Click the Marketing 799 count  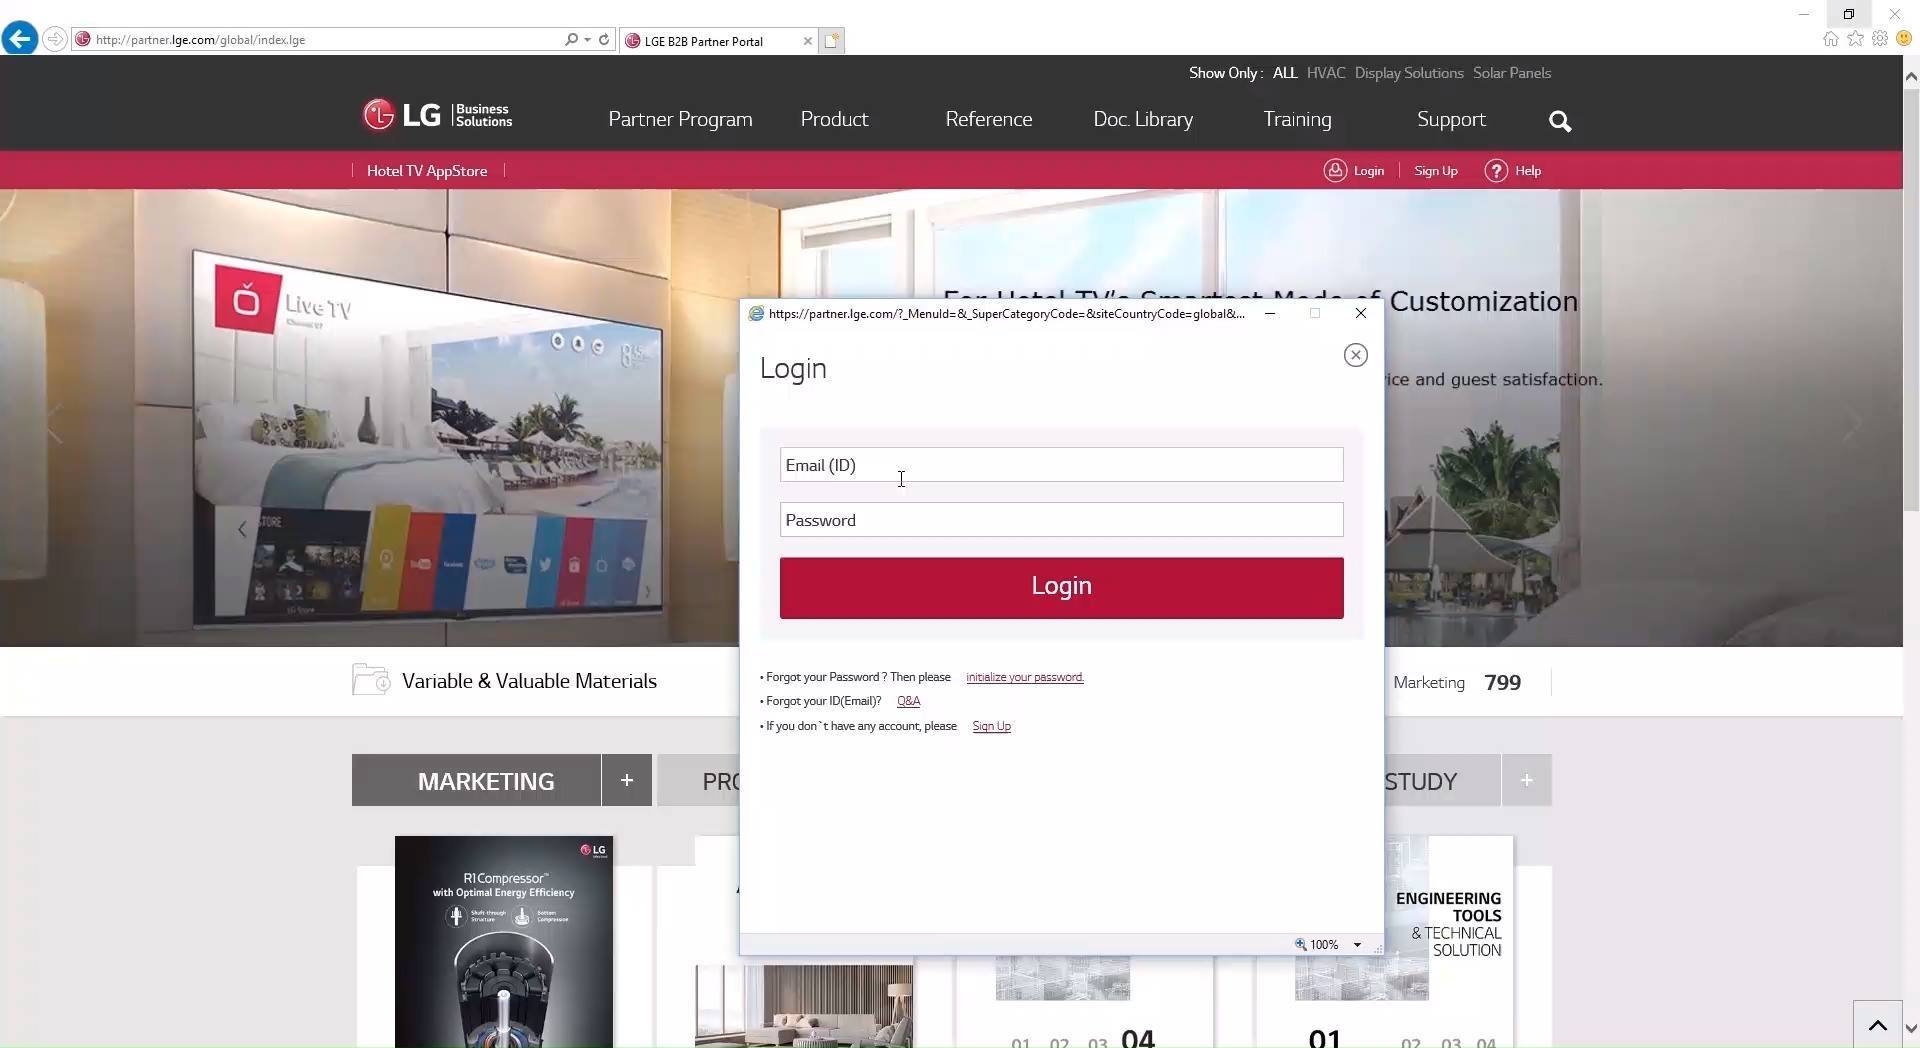pos(1457,682)
